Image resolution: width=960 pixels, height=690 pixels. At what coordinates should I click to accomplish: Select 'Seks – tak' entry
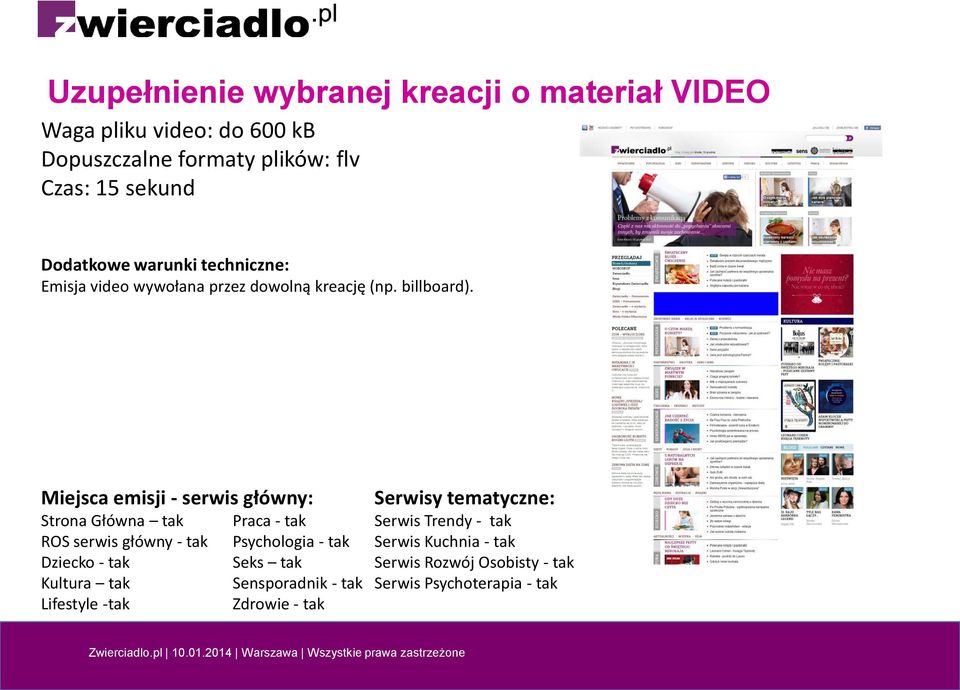click(x=267, y=563)
